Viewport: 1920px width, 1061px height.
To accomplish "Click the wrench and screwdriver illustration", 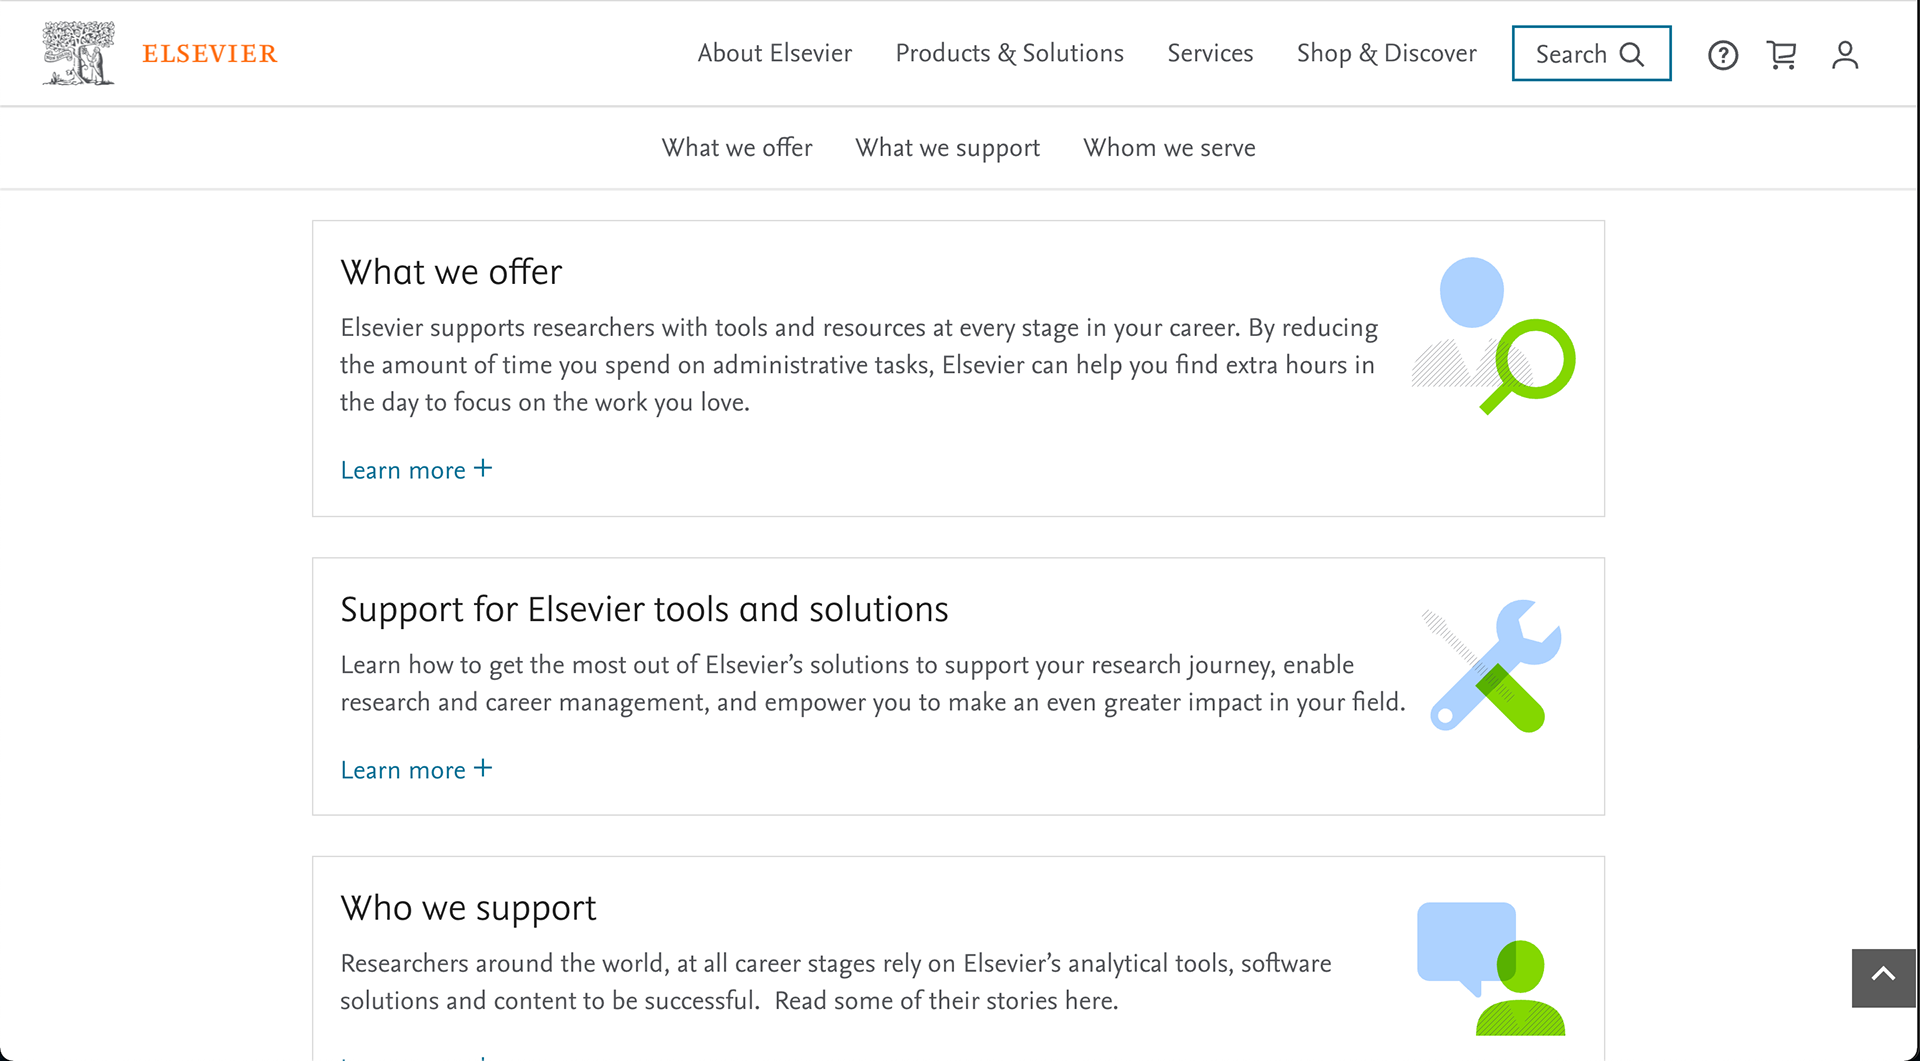I will point(1493,666).
